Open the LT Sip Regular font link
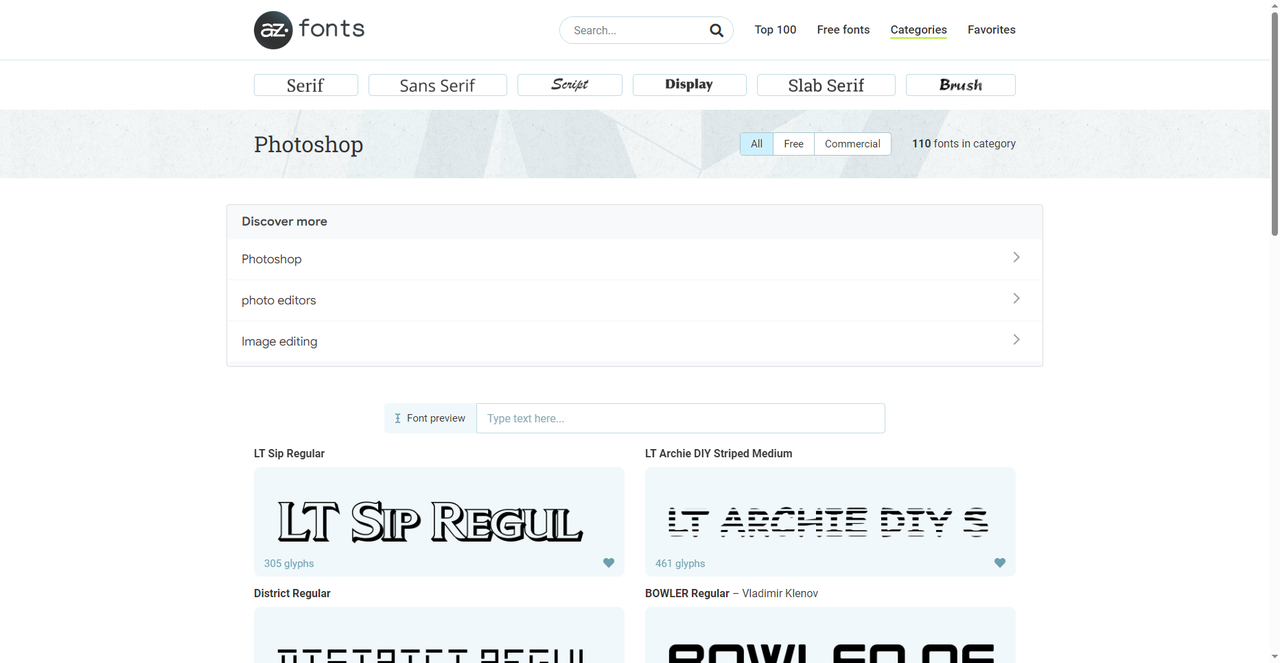The image size is (1280, 663). pyautogui.click(x=289, y=453)
